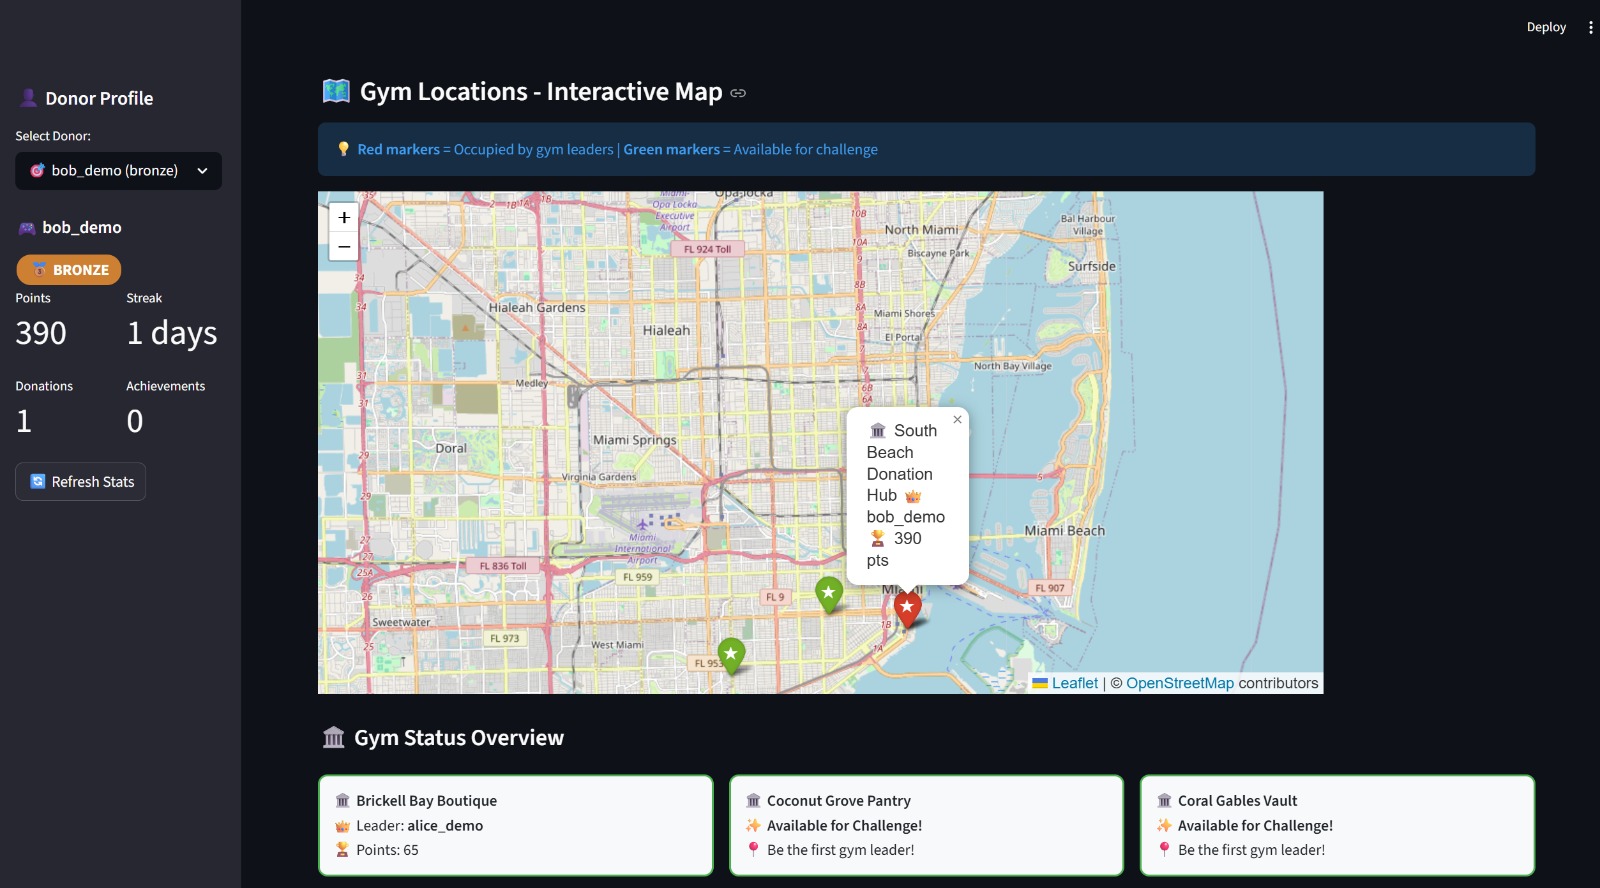Click the 'Green markers' text in banner

click(x=671, y=149)
